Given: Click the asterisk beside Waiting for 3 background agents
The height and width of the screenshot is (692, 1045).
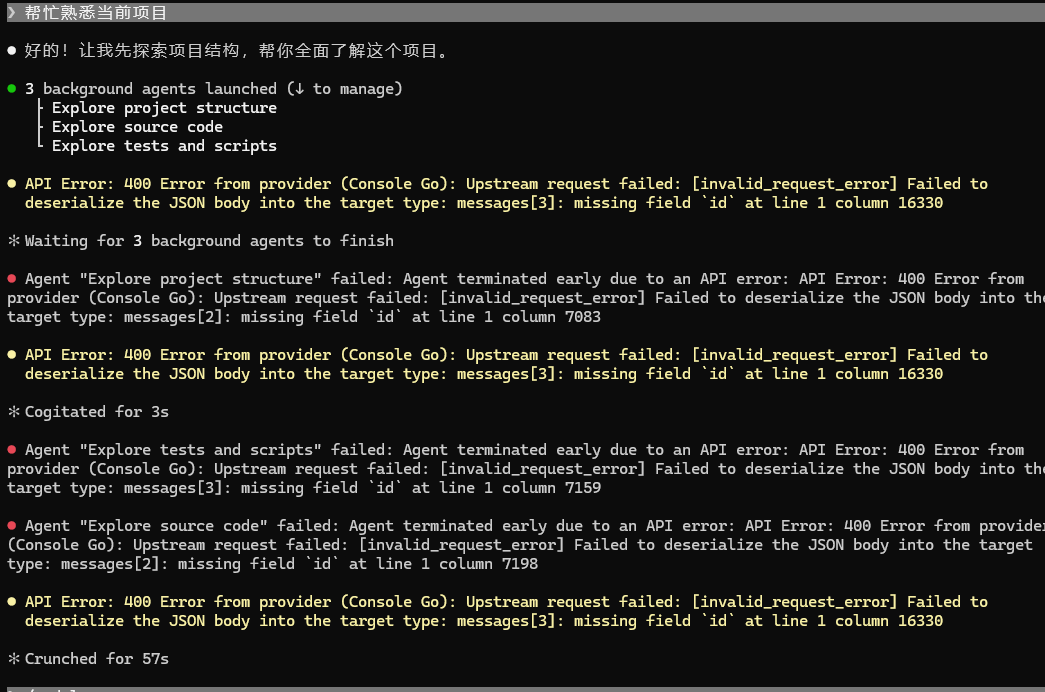Looking at the screenshot, I should tap(13, 241).
